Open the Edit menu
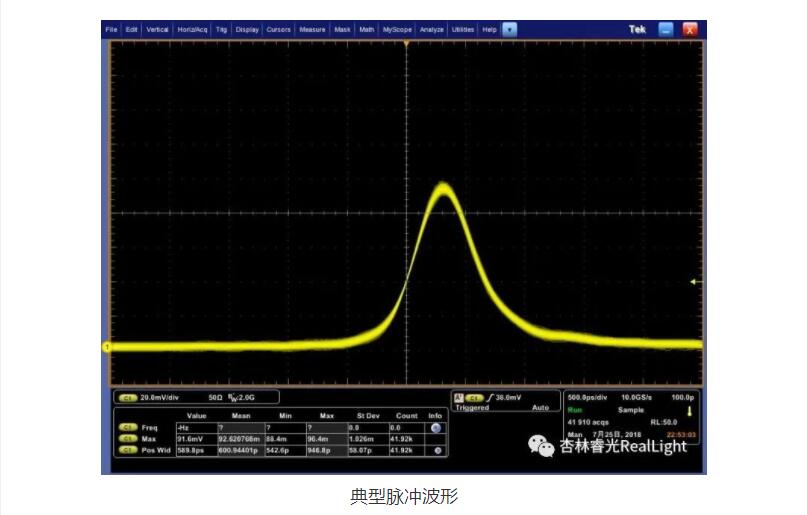Screen dimensions: 807x515 [132, 30]
